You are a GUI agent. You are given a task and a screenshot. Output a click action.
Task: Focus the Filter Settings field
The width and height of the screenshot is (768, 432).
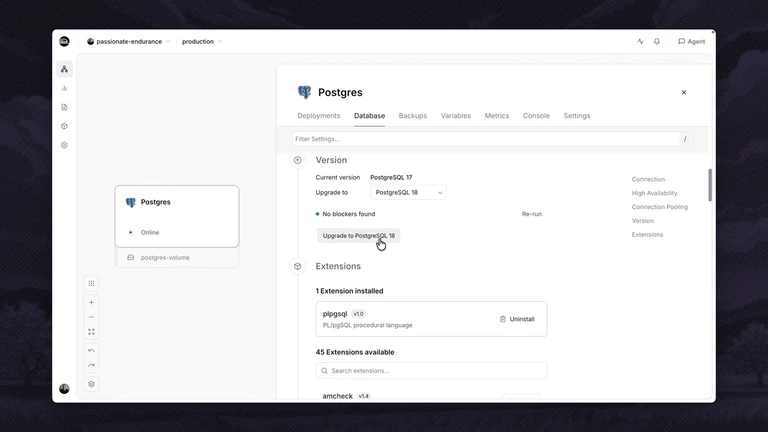coord(492,139)
